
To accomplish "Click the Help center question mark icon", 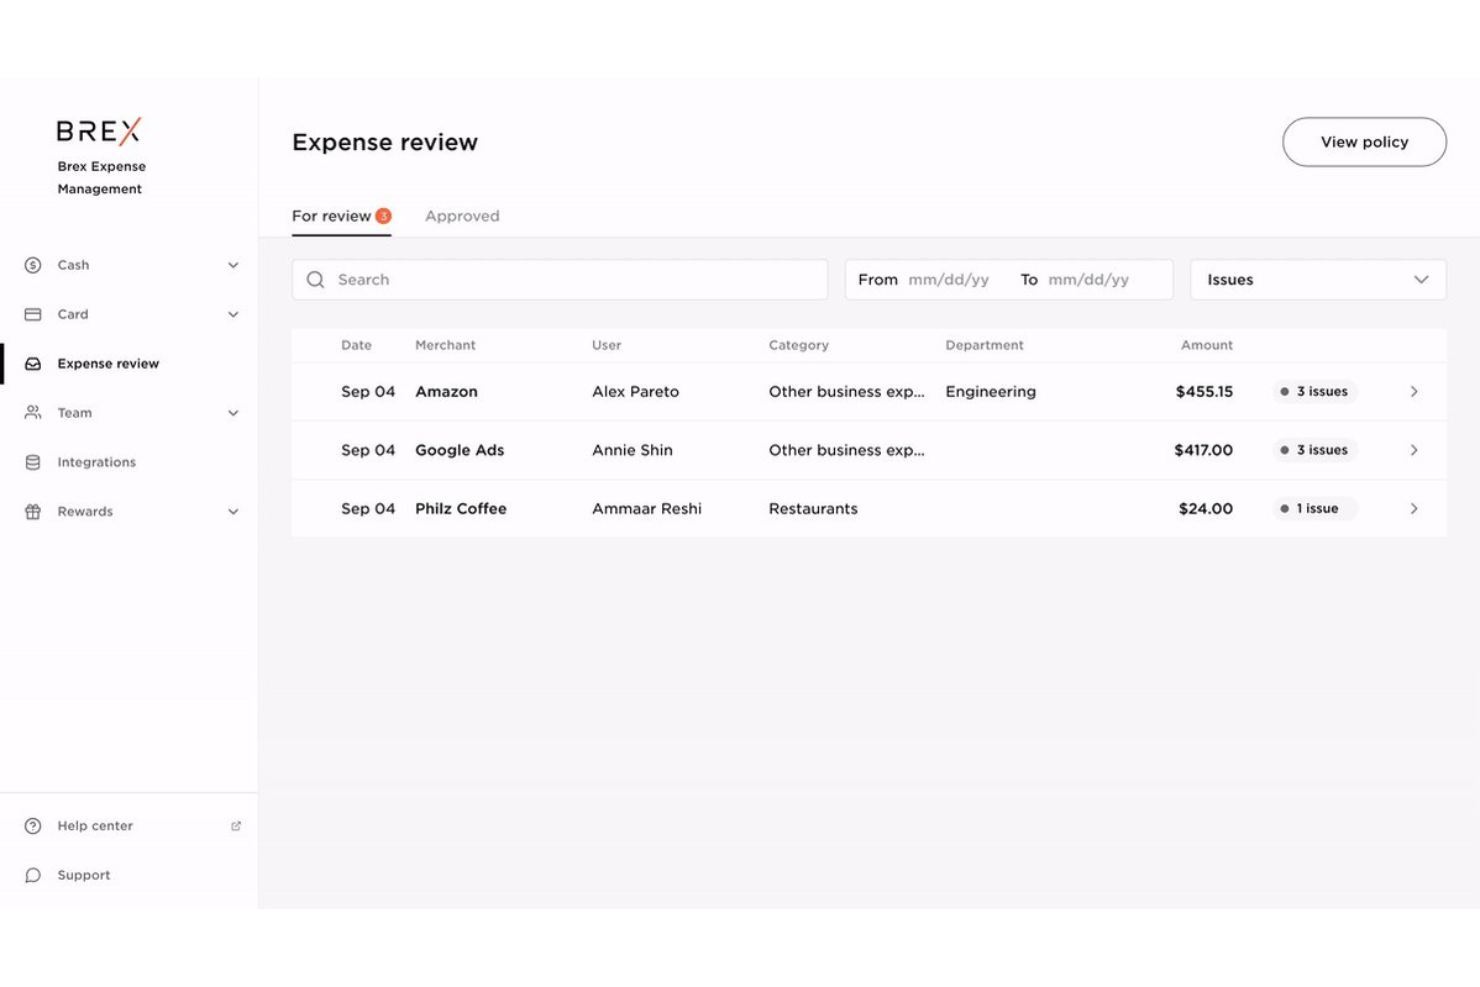I will pos(33,826).
